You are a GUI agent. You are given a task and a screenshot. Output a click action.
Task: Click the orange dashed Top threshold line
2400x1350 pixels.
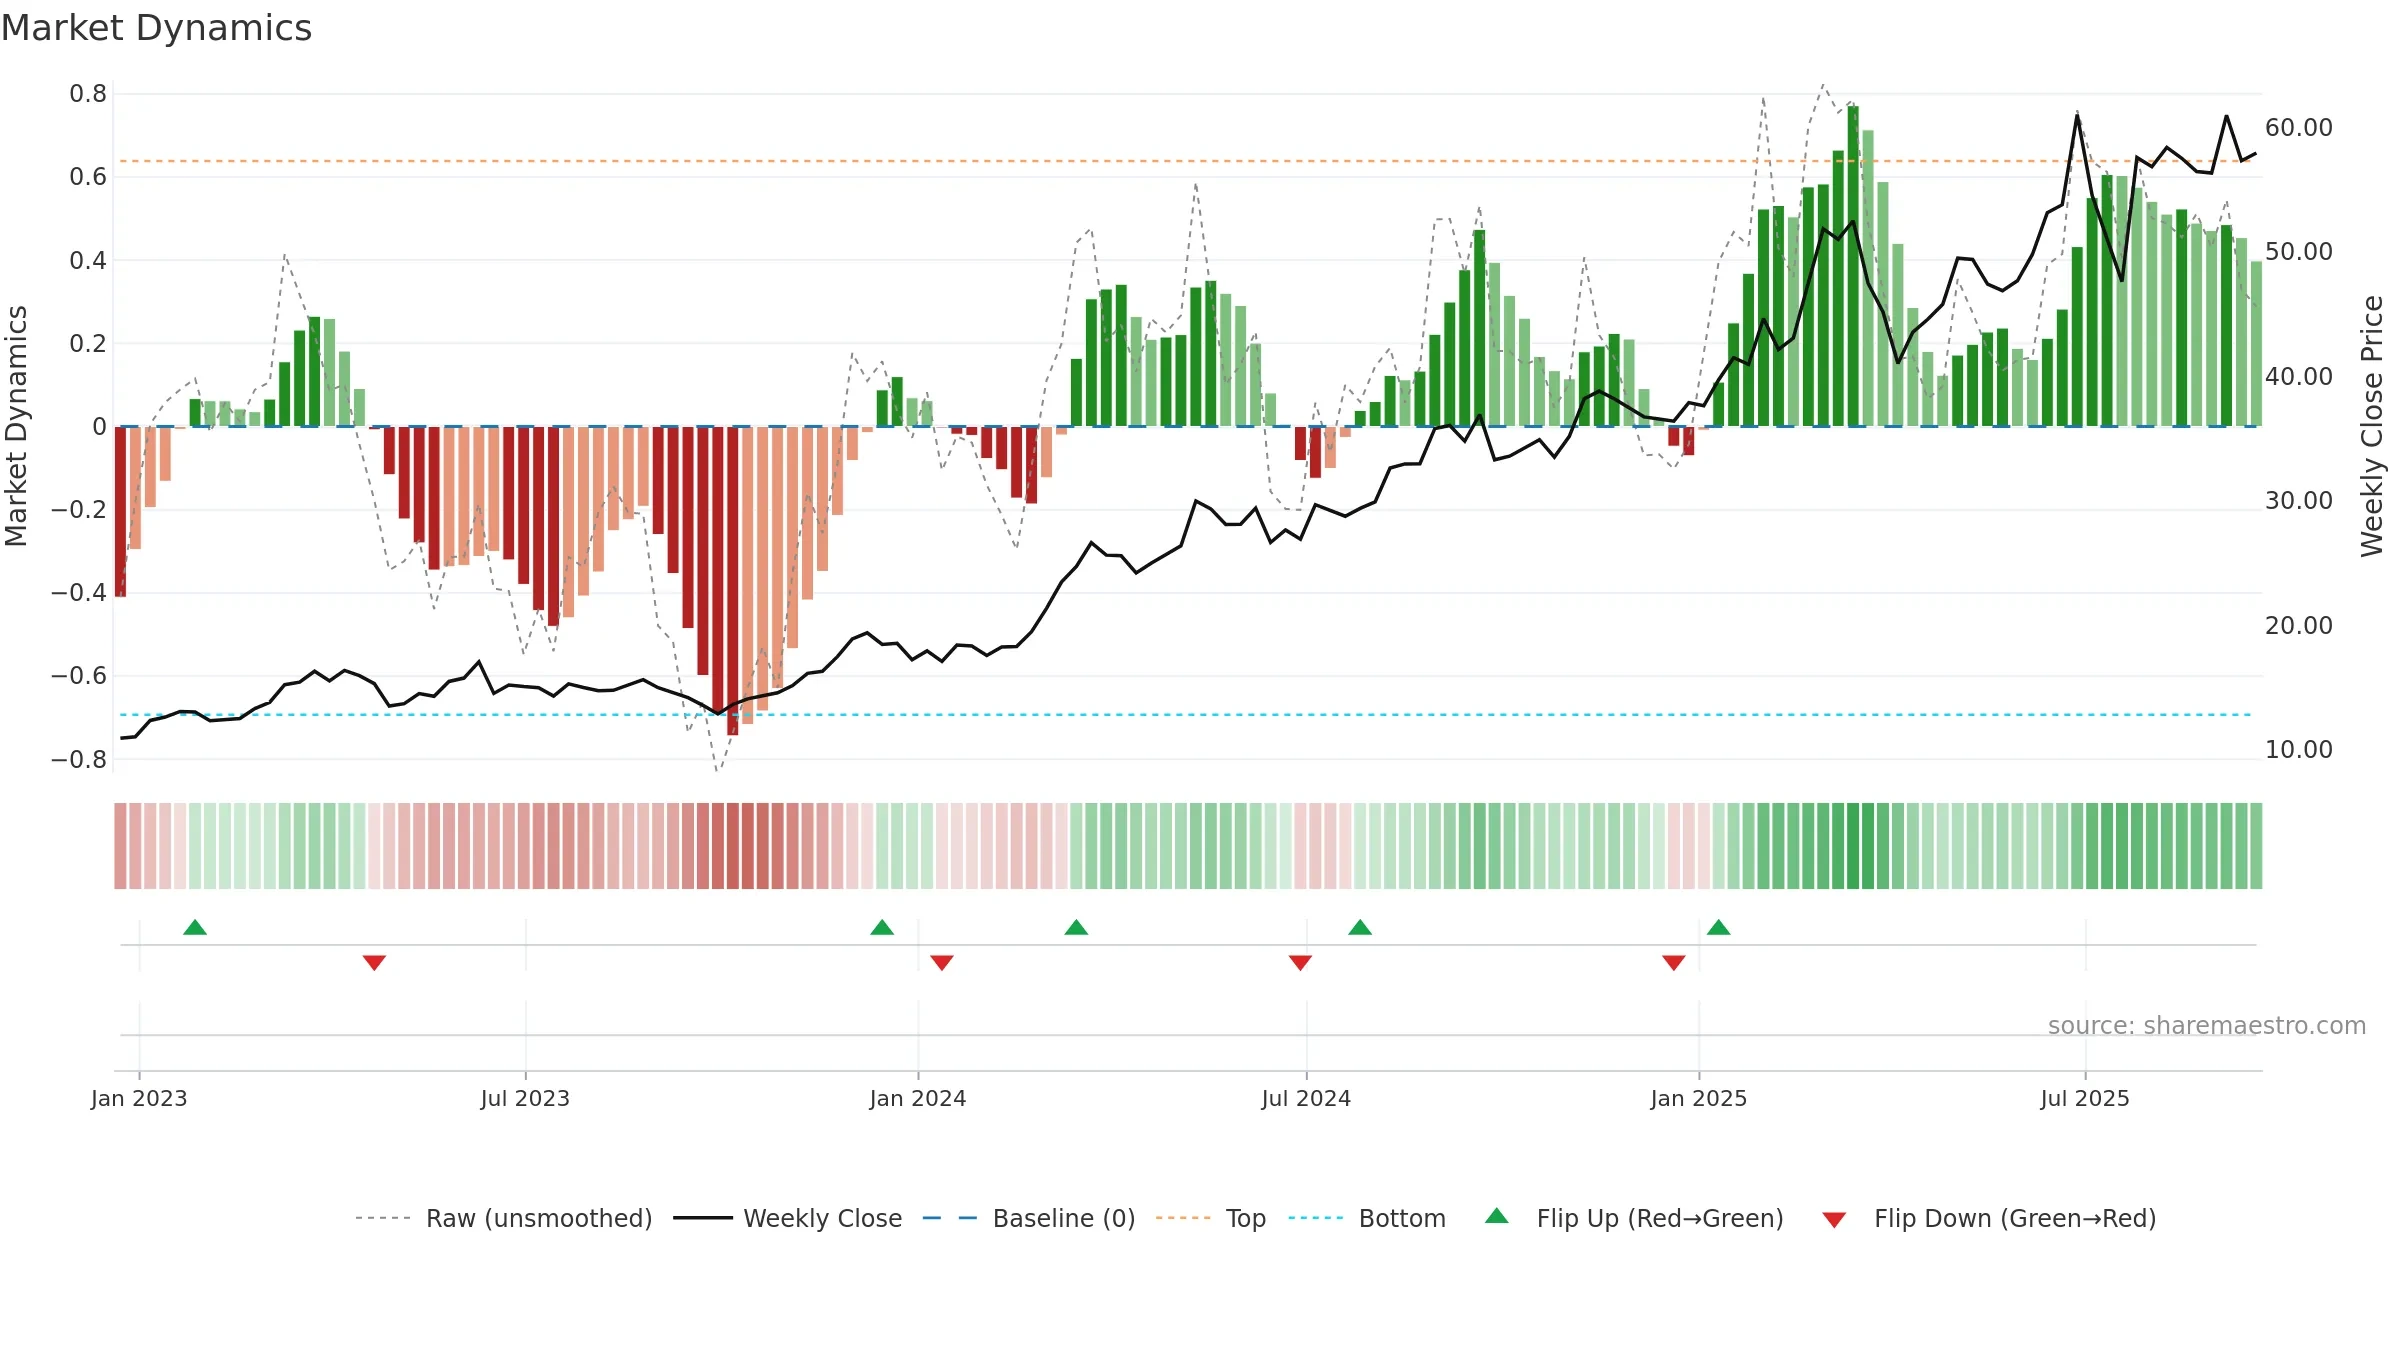1185,161
